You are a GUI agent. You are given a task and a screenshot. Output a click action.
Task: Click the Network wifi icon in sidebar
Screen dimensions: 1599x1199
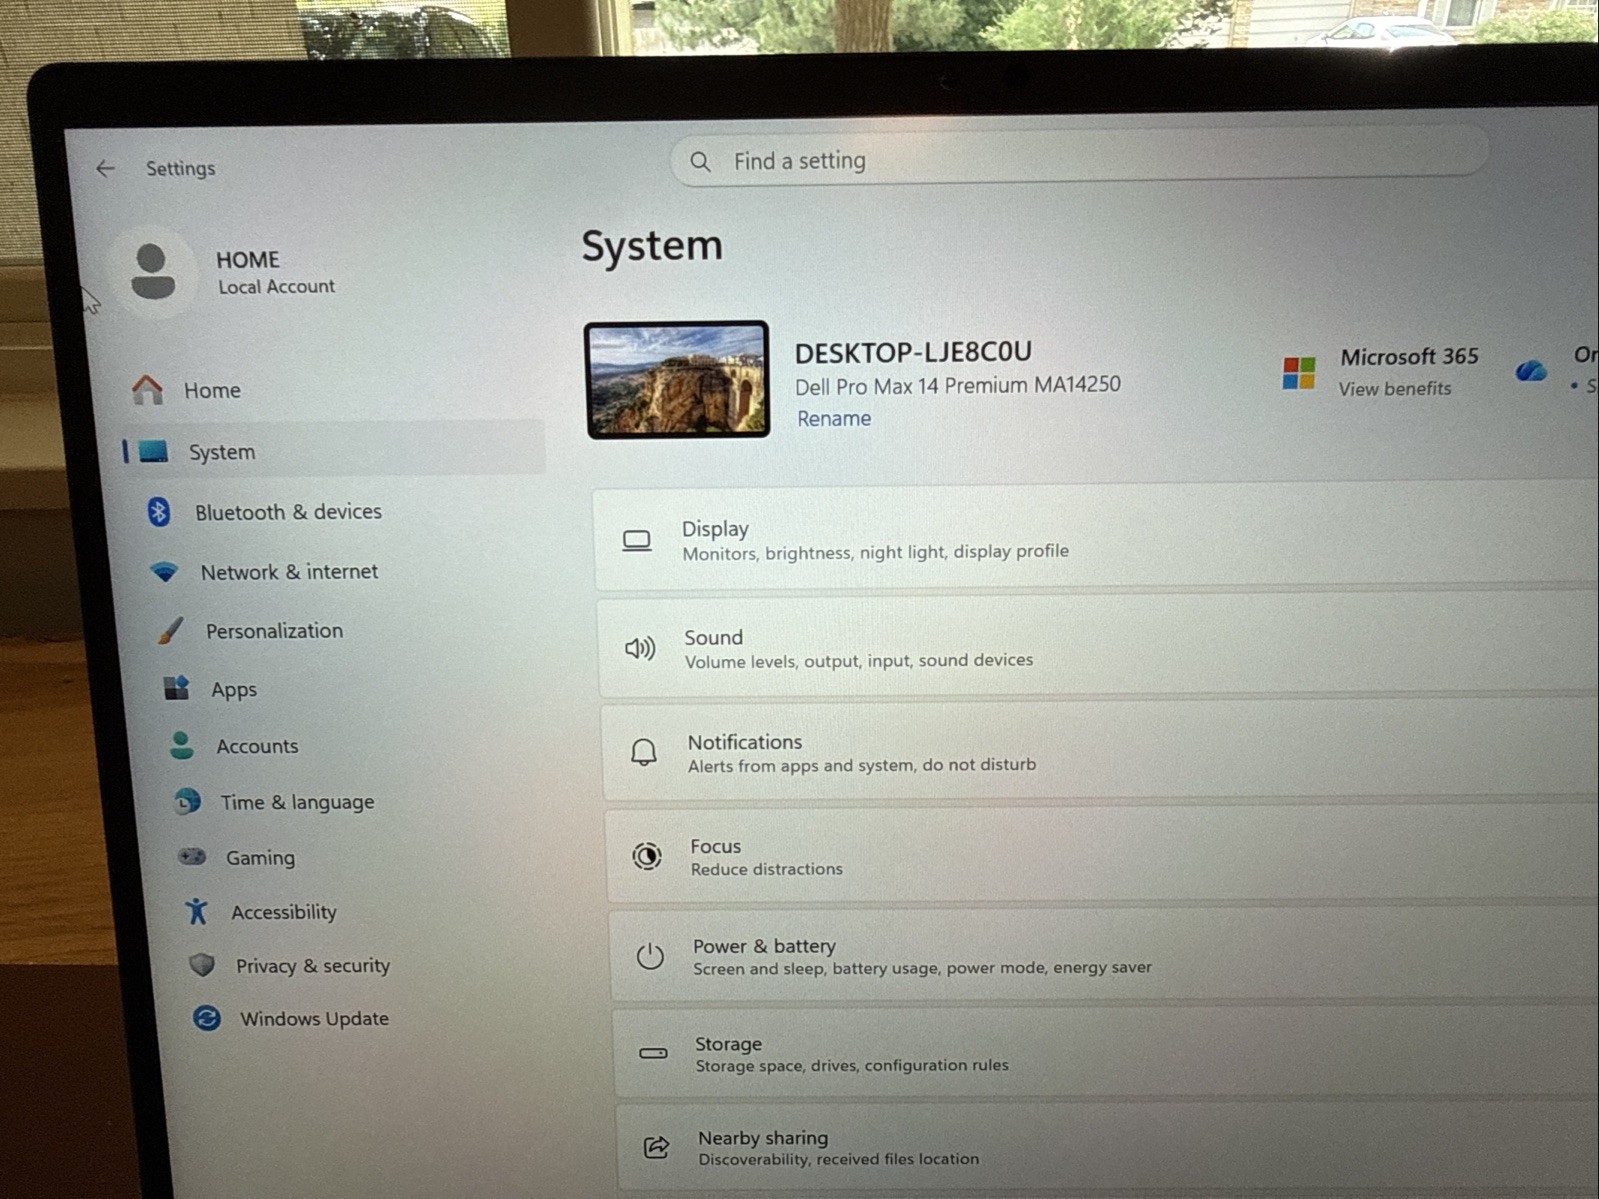[165, 572]
